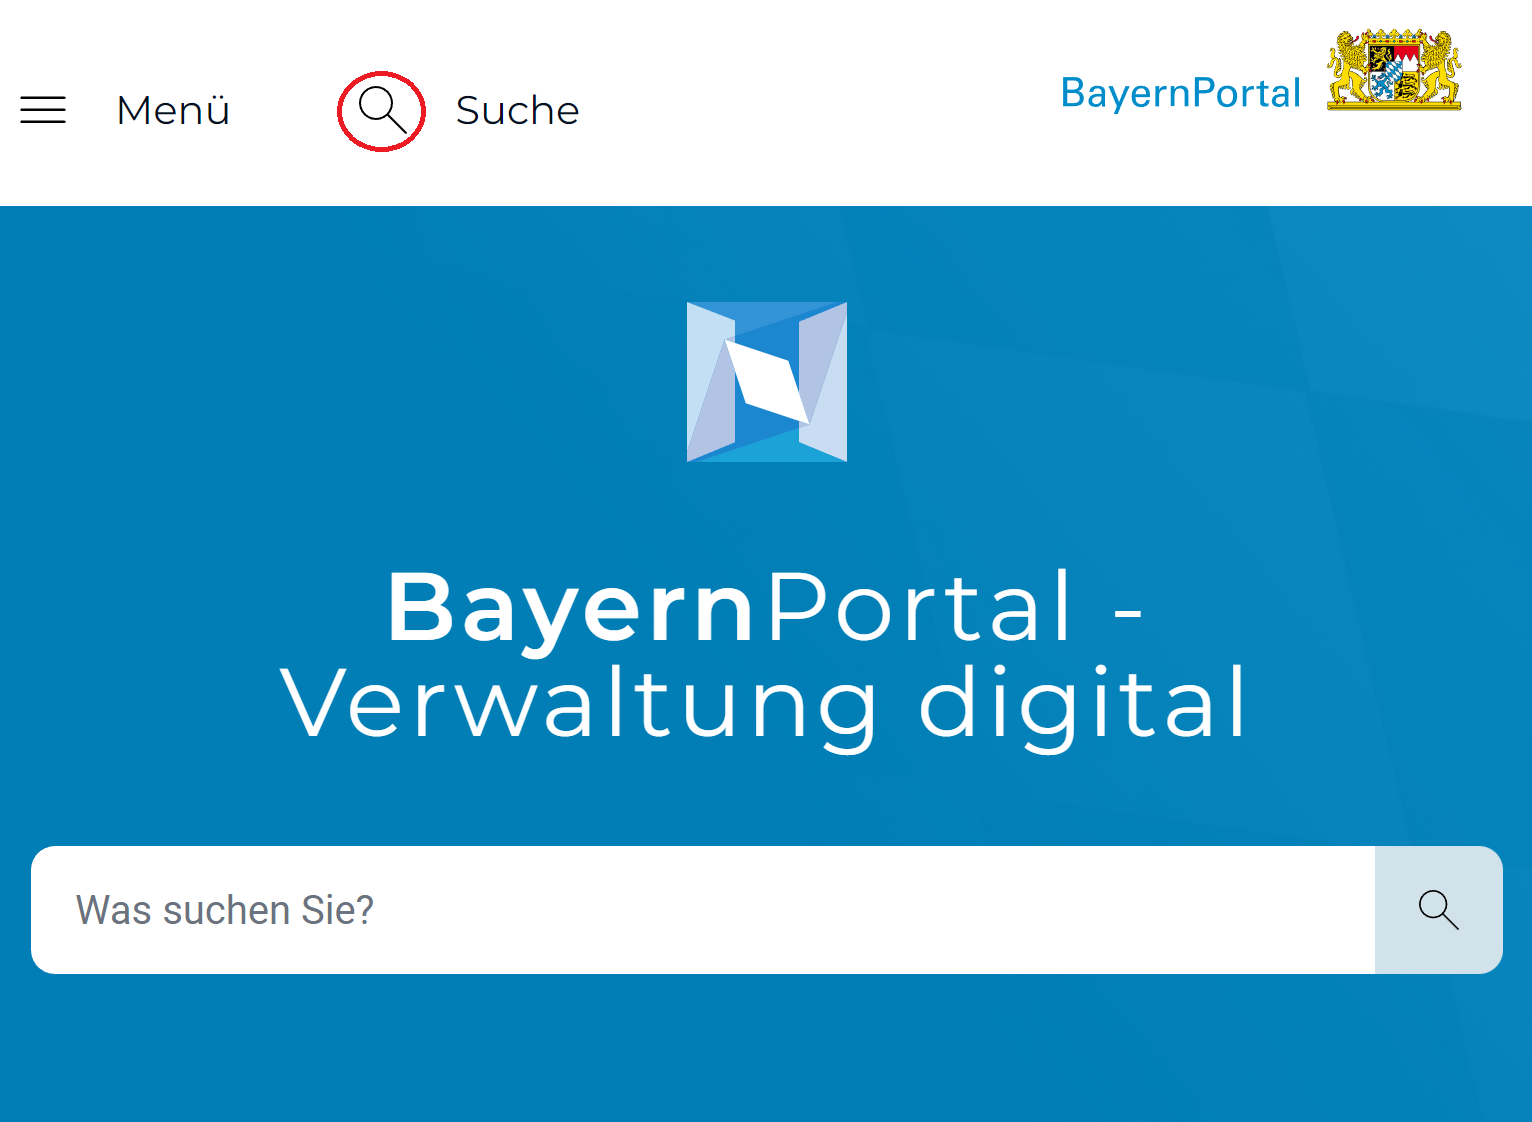Image resolution: width=1532 pixels, height=1122 pixels.
Task: Click the blue cube BayernPortal logo
Action: coord(767,382)
